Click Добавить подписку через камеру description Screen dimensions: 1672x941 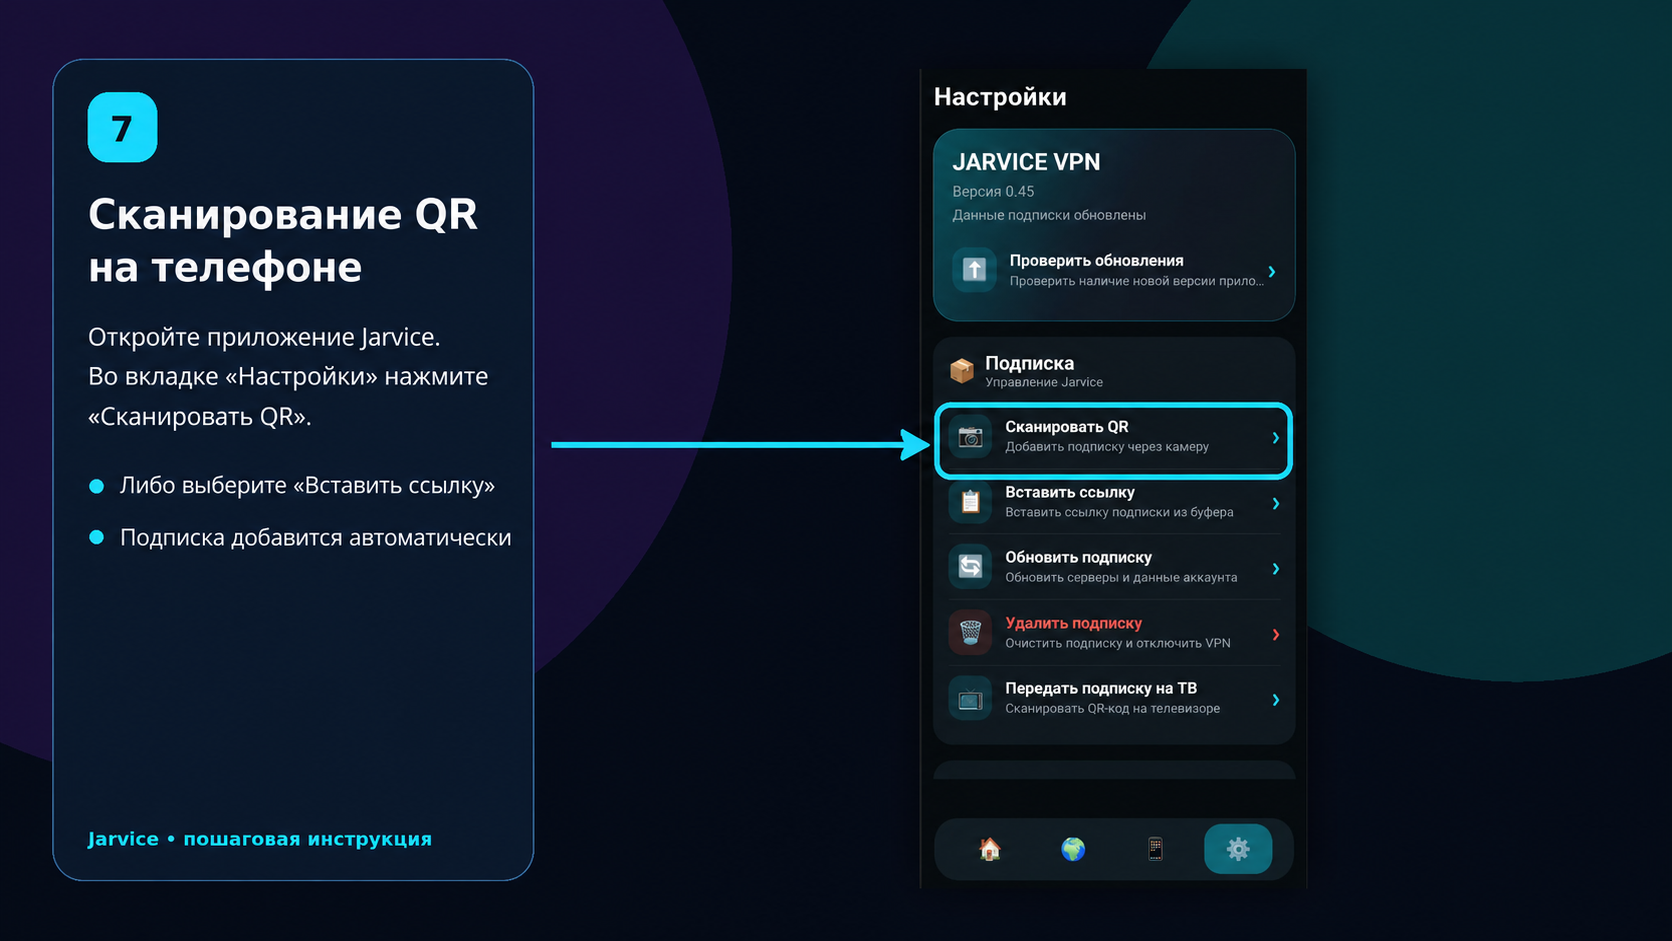pyautogui.click(x=1107, y=447)
